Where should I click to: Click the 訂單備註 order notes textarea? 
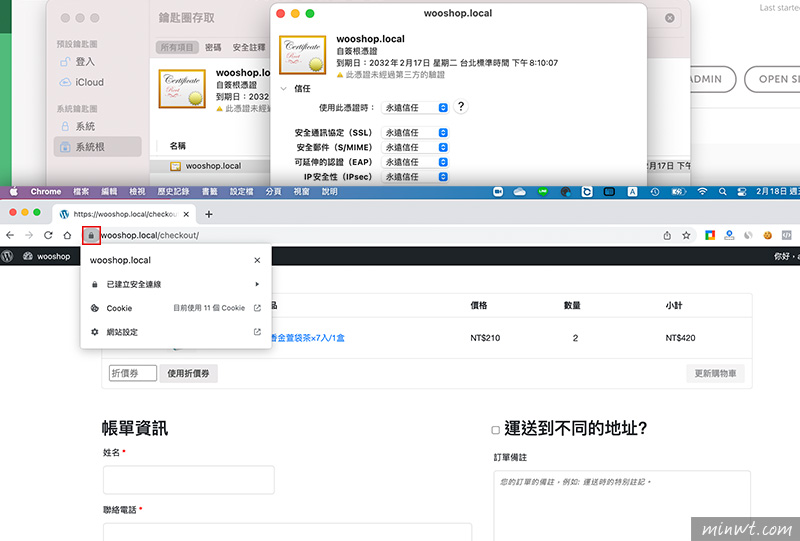pos(622,505)
